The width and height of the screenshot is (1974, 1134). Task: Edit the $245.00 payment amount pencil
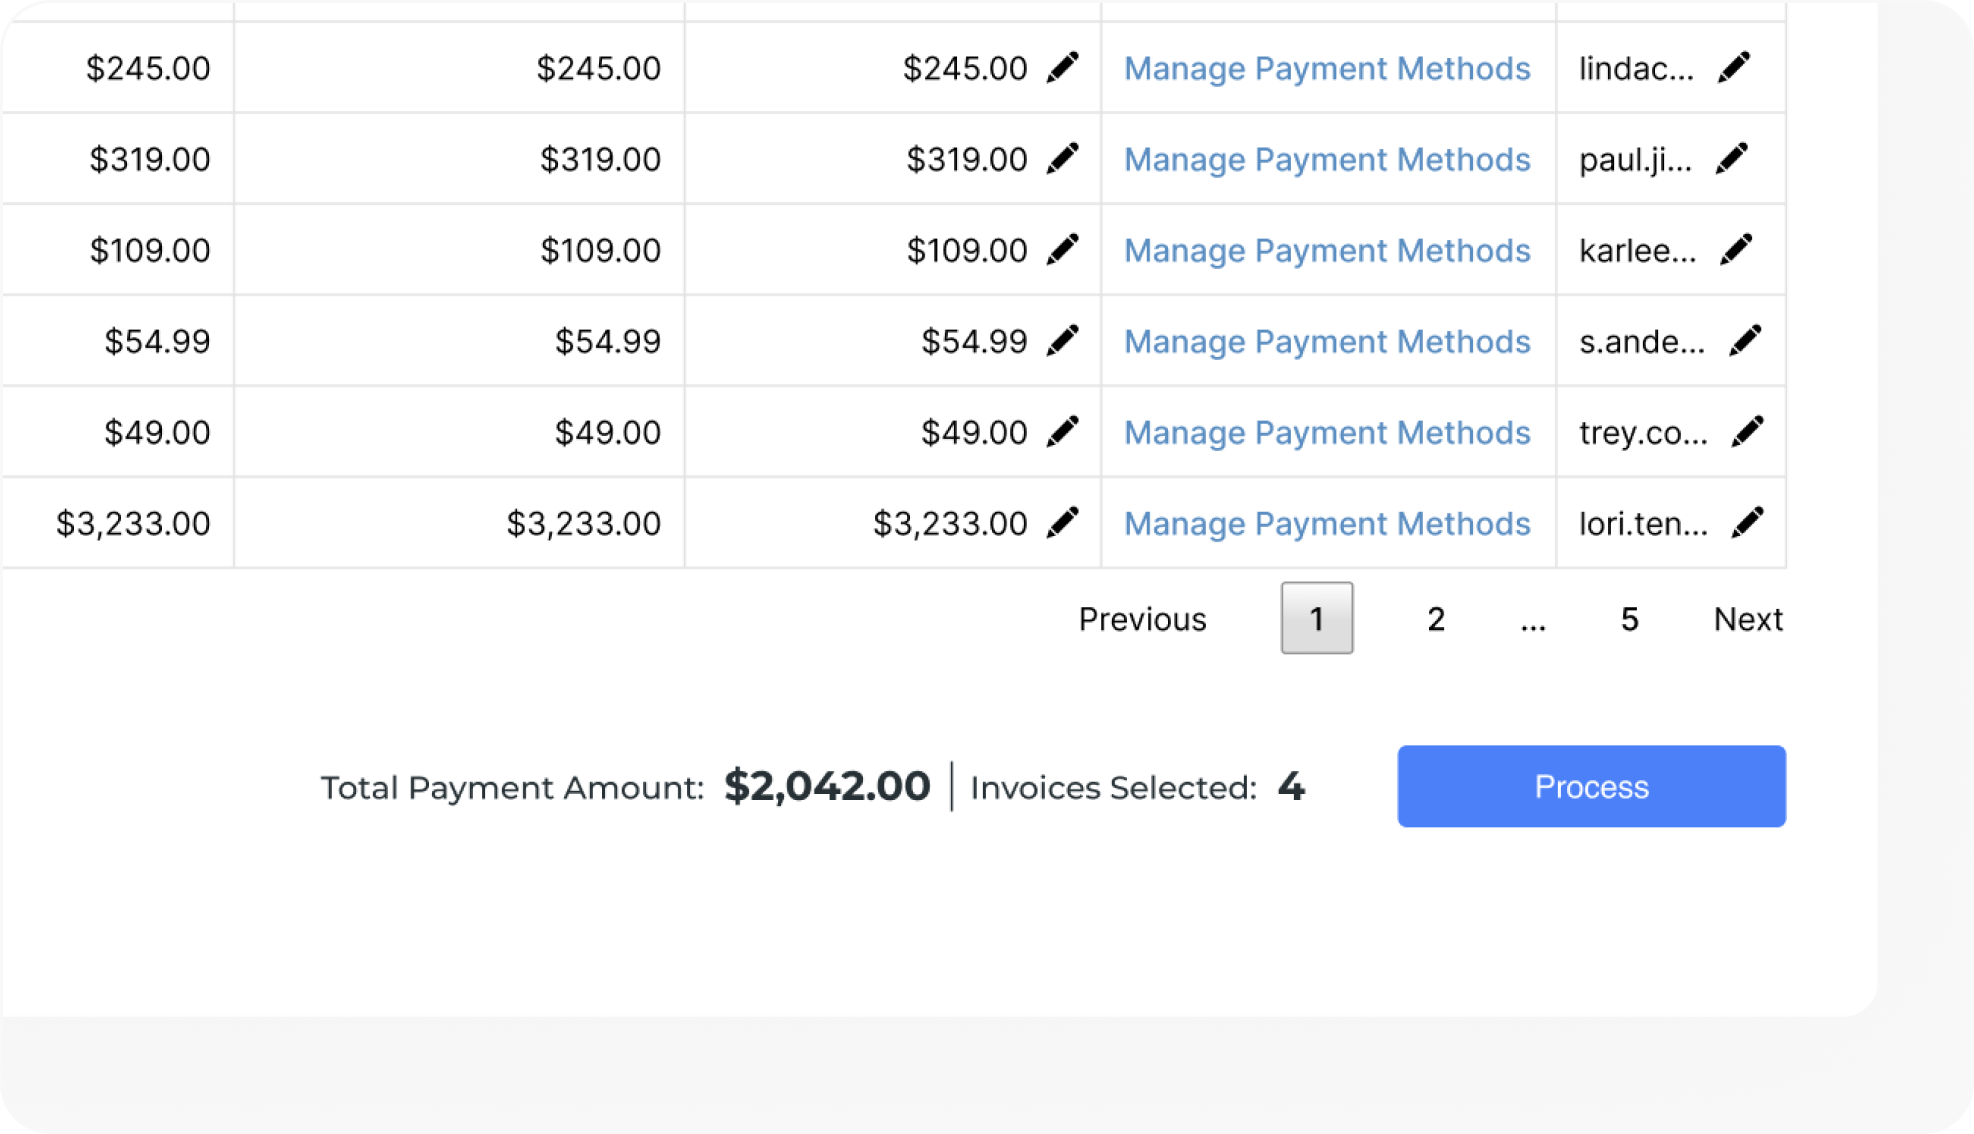(1062, 68)
